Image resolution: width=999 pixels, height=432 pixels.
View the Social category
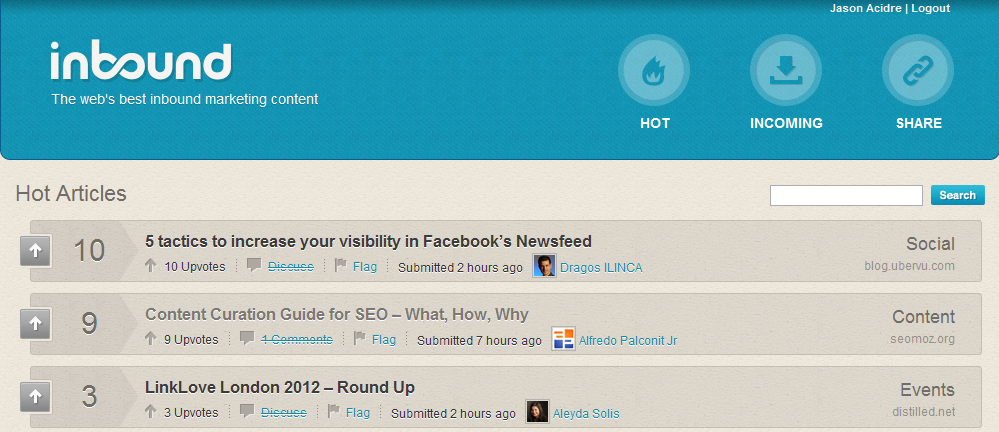[930, 244]
